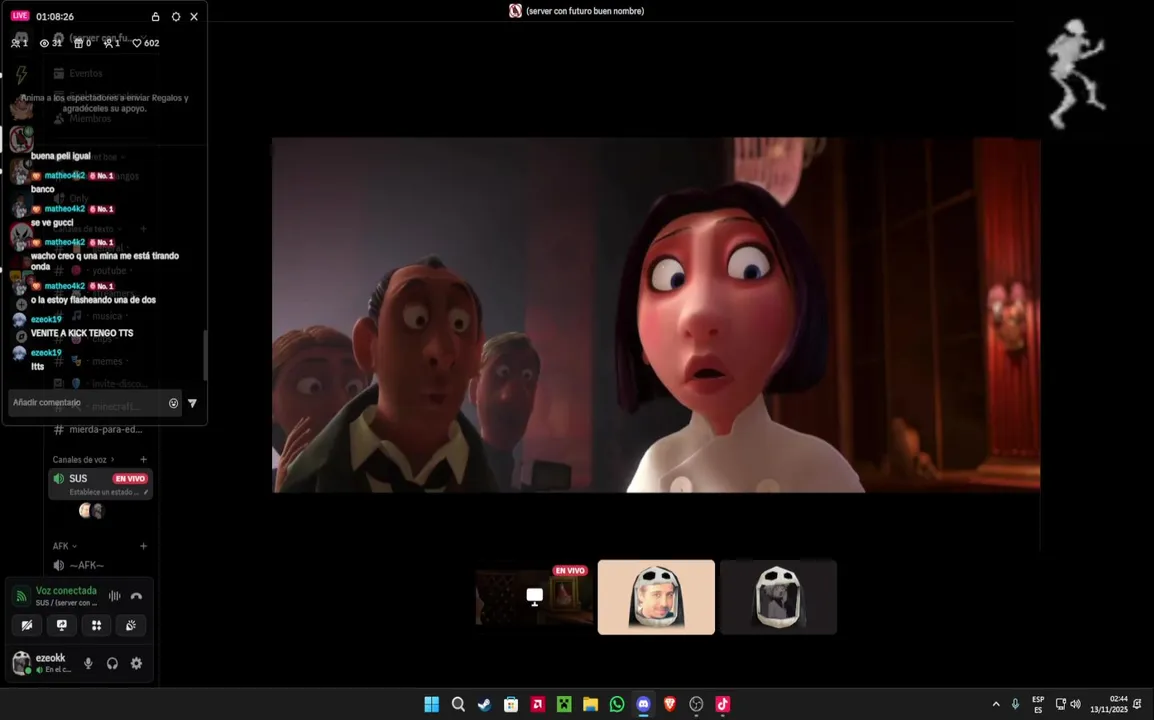Open the network tray icon

pos(1061,705)
